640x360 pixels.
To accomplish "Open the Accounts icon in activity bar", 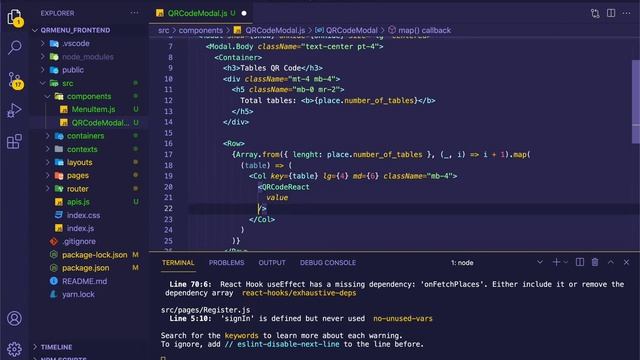I will click(14, 318).
